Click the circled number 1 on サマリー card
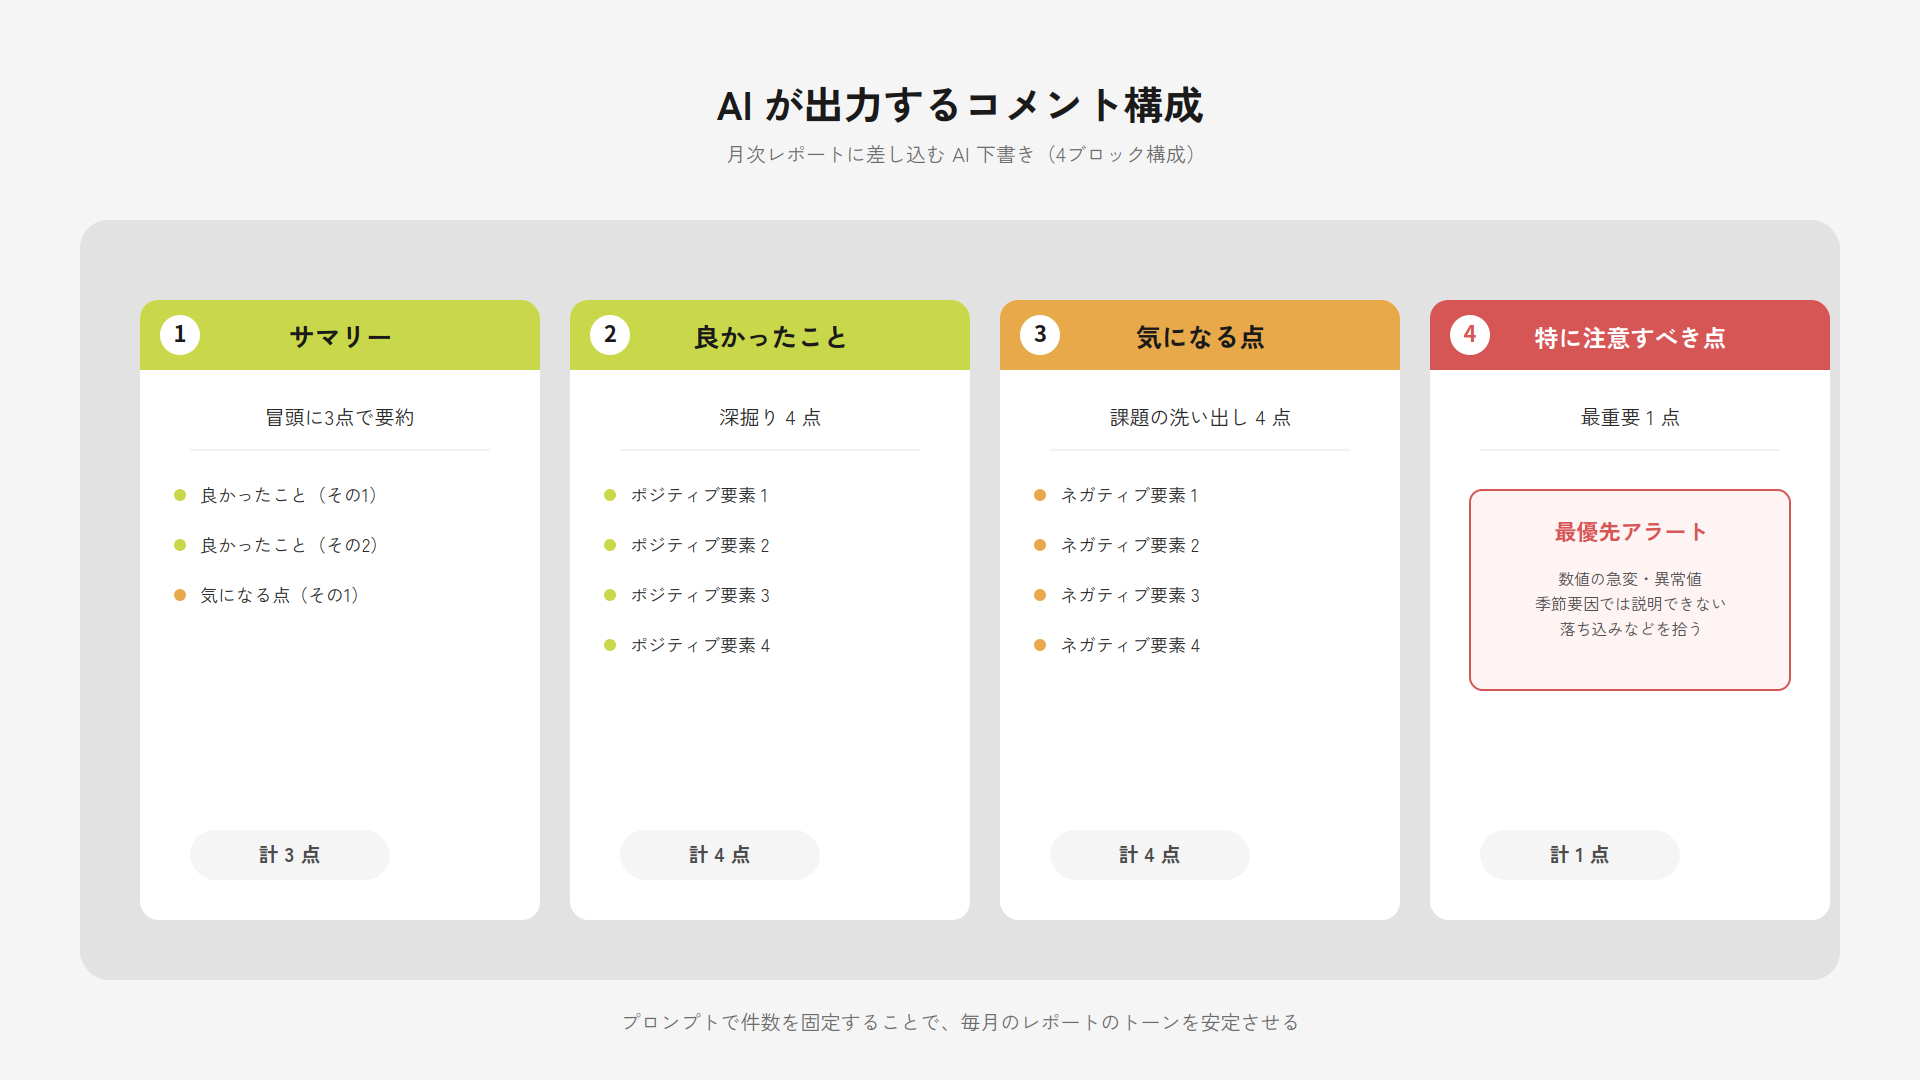This screenshot has height=1080, width=1920. pyautogui.click(x=180, y=335)
